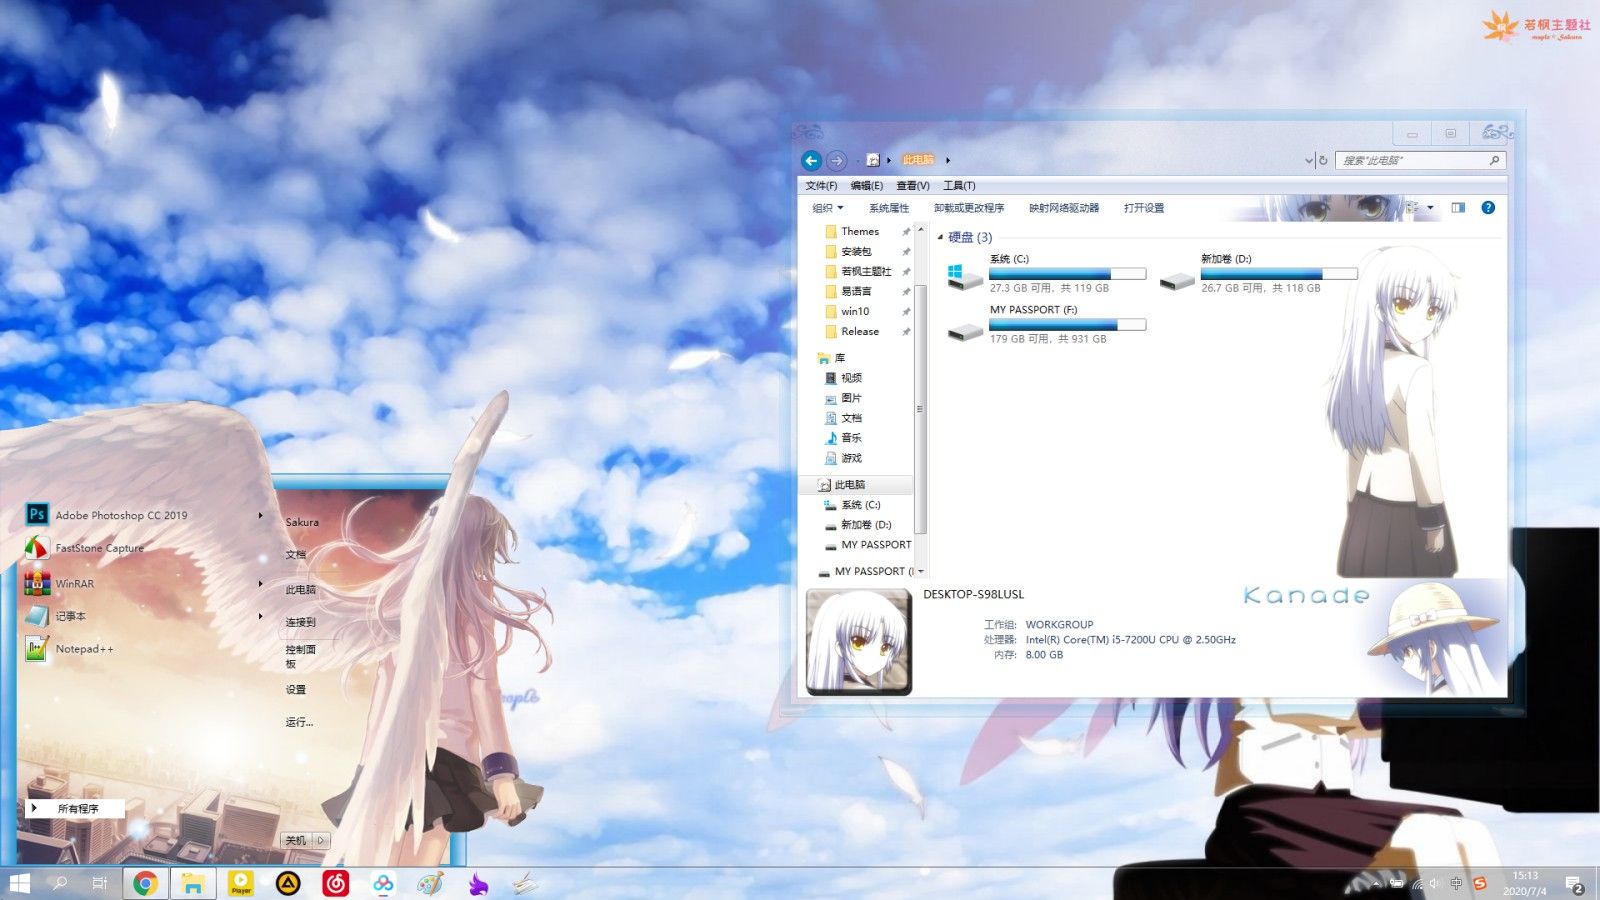
Task: Expand the address bar history dropdown
Action: pos(1309,161)
